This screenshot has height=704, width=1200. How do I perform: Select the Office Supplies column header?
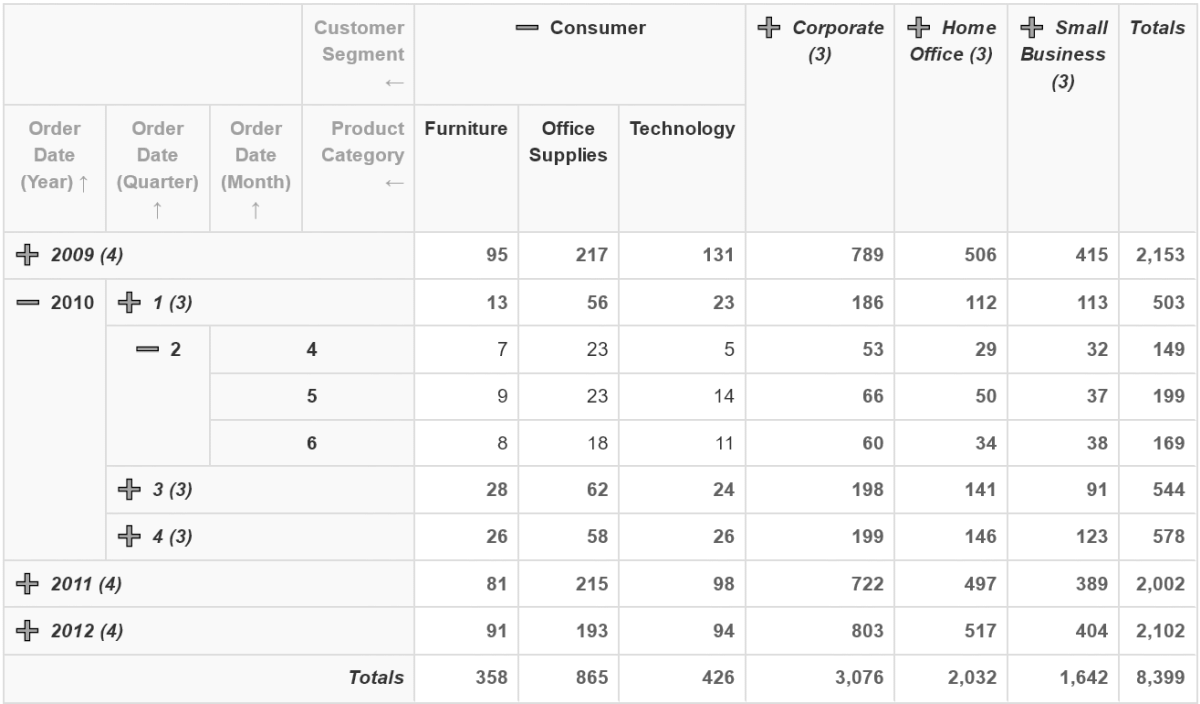coord(568,142)
